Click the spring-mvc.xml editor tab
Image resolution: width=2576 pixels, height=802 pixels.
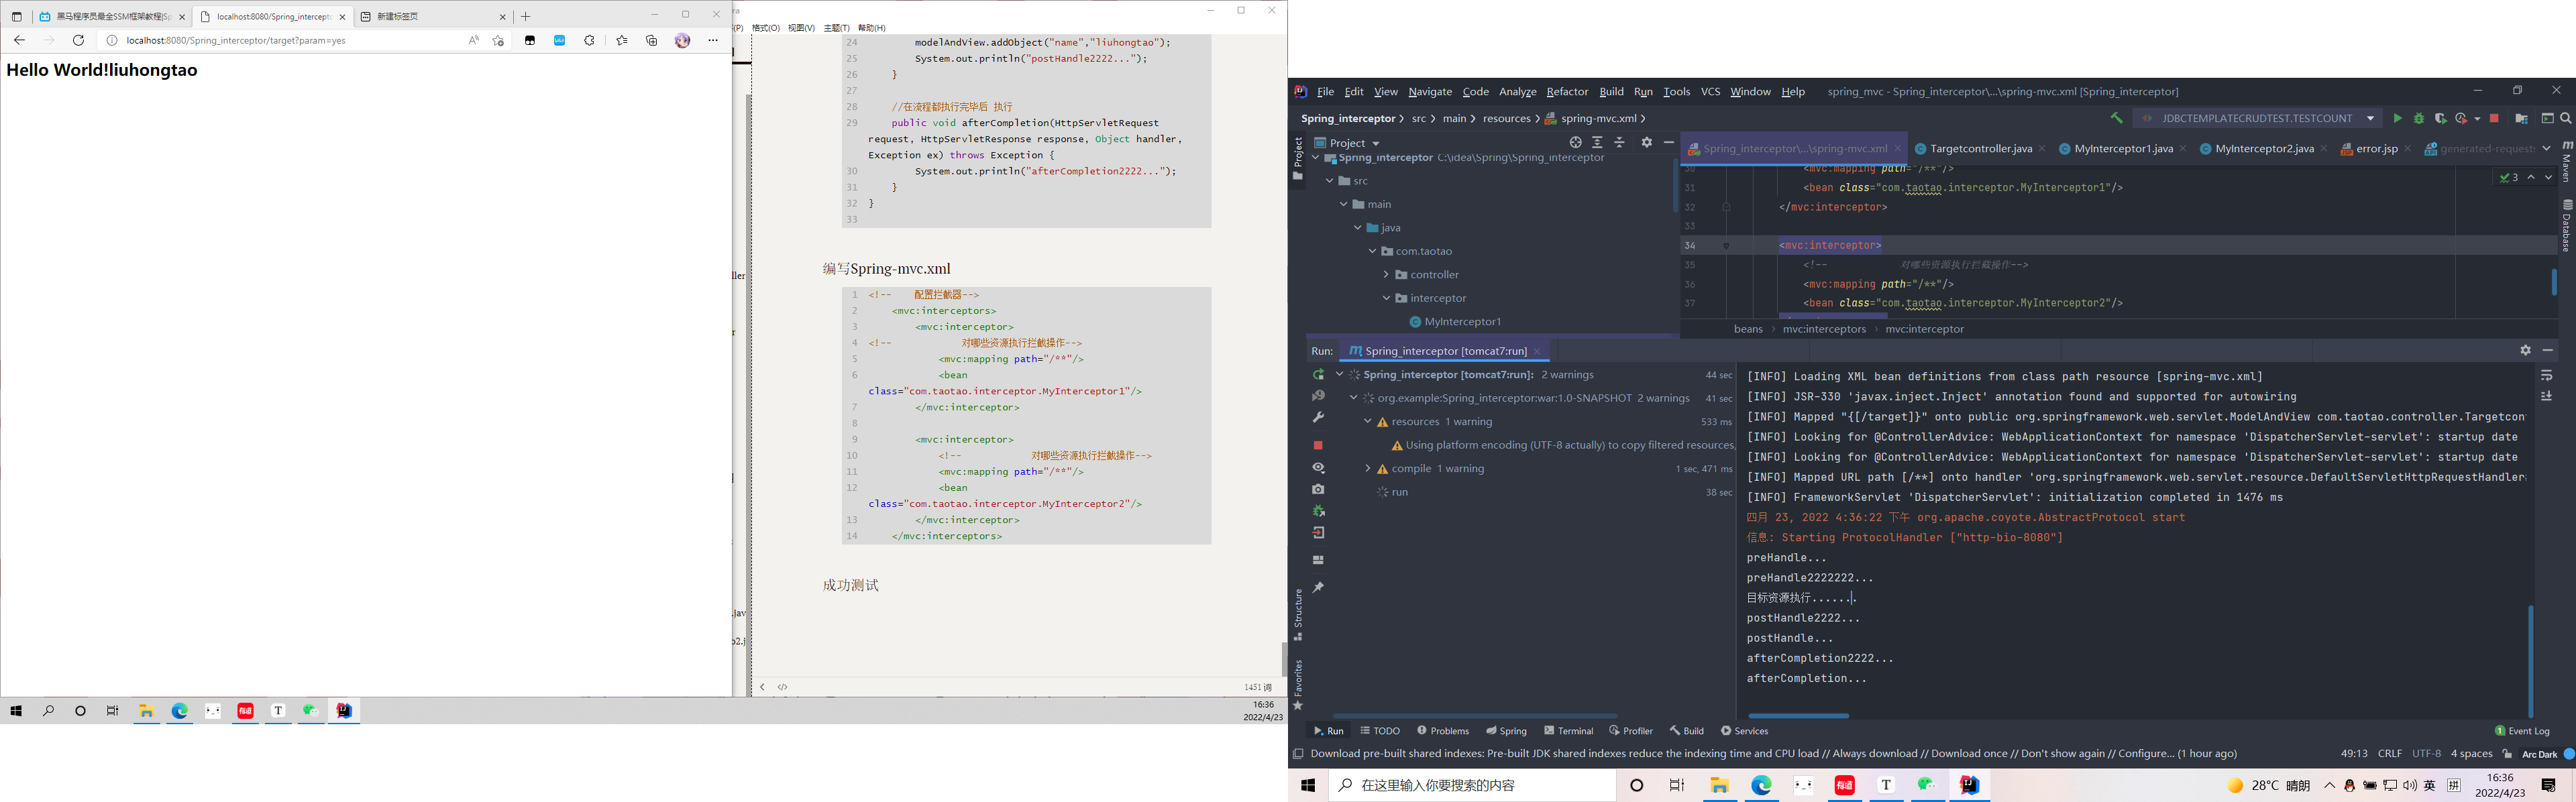[1789, 148]
